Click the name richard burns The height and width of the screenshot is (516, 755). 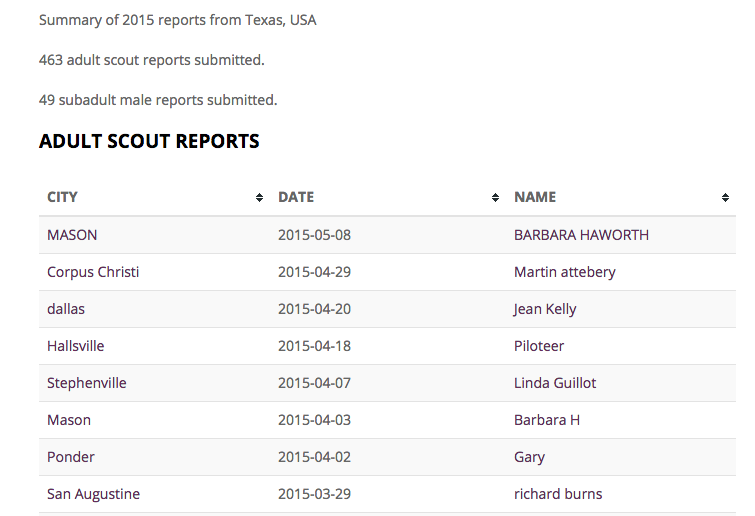[x=558, y=494]
